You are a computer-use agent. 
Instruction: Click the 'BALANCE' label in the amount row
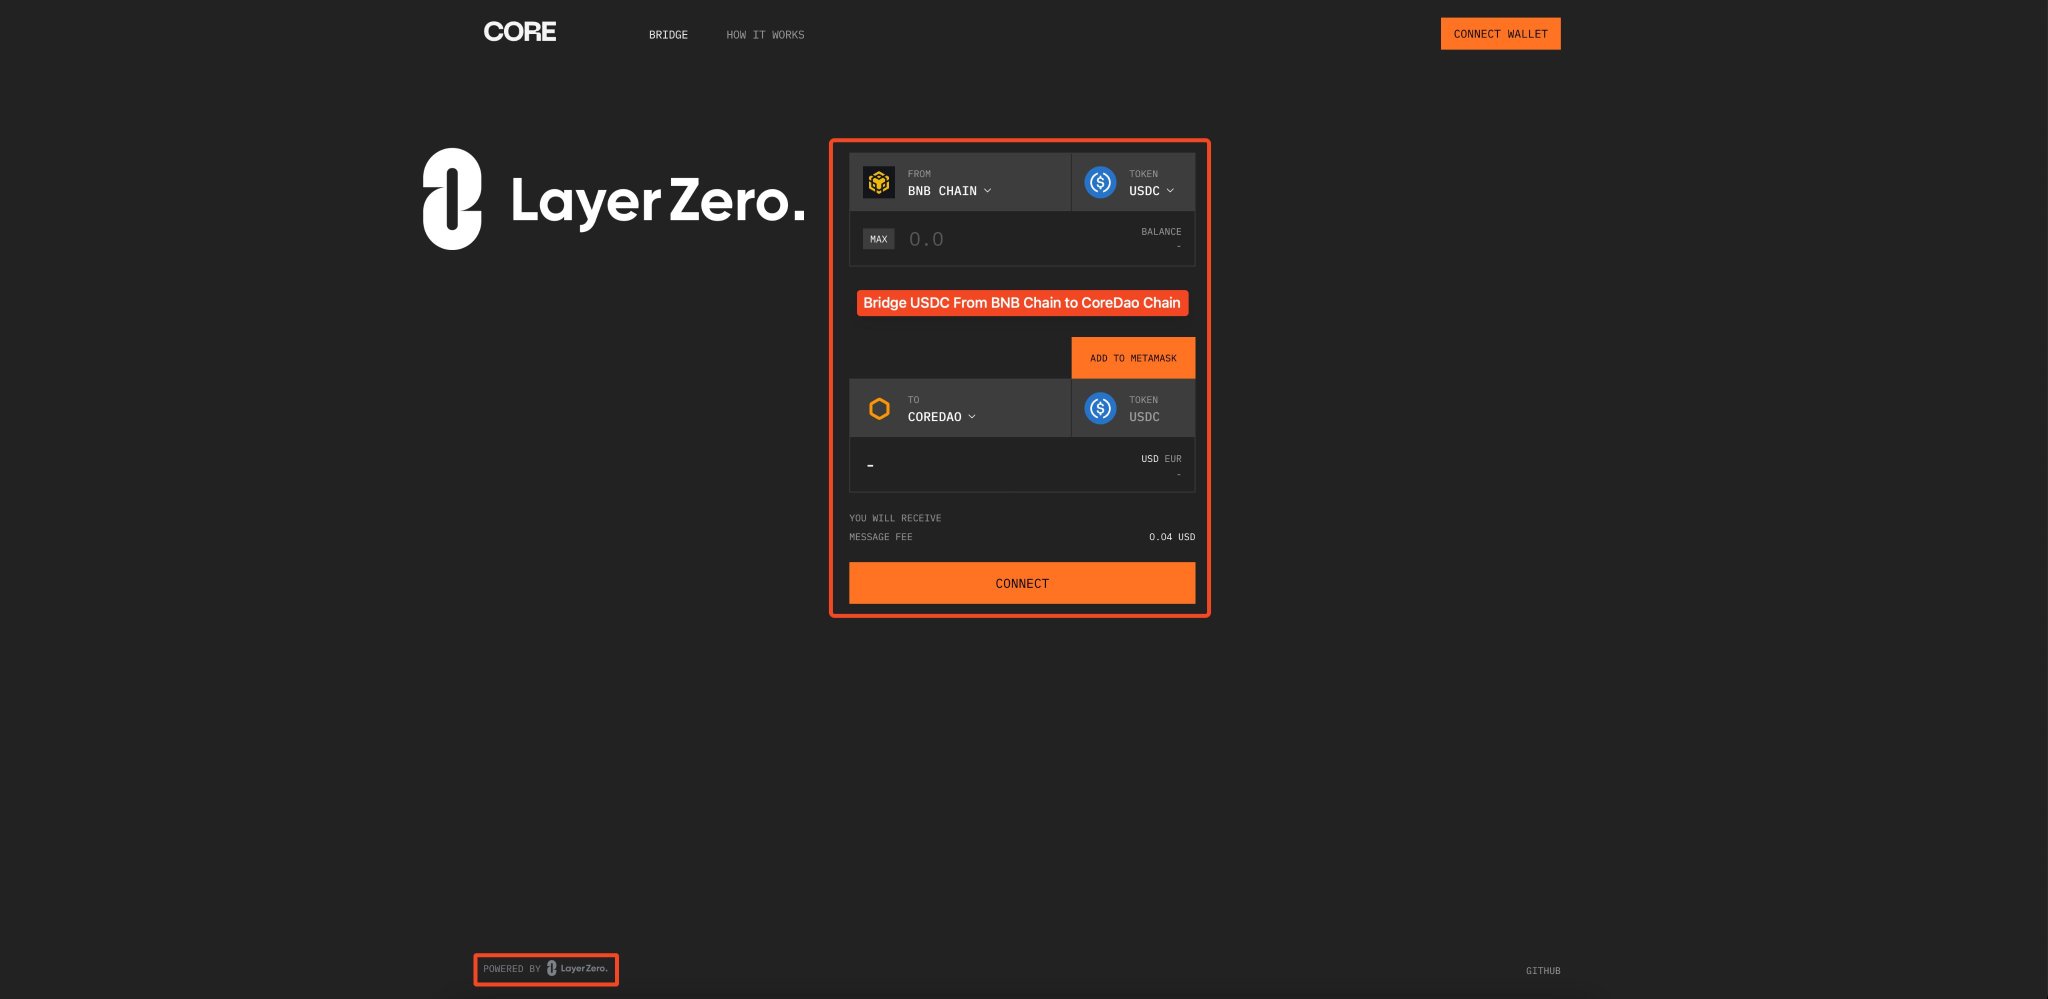tap(1161, 232)
